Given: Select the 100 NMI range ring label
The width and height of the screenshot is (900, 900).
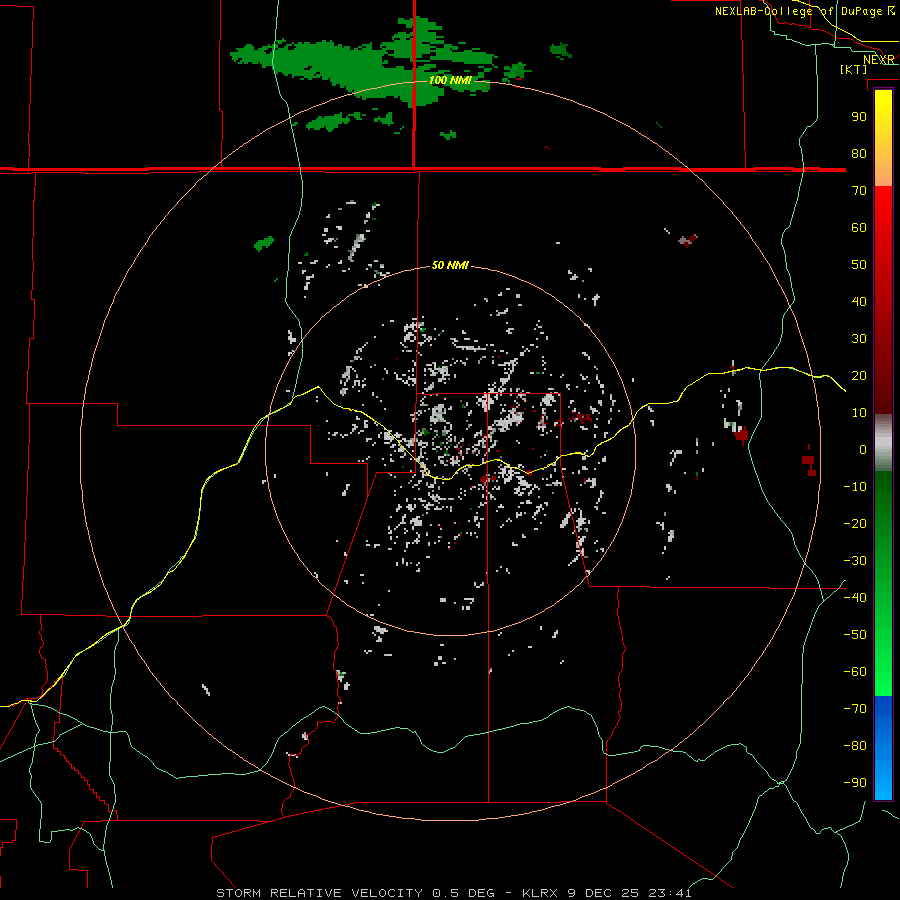Looking at the screenshot, I should pos(451,80).
